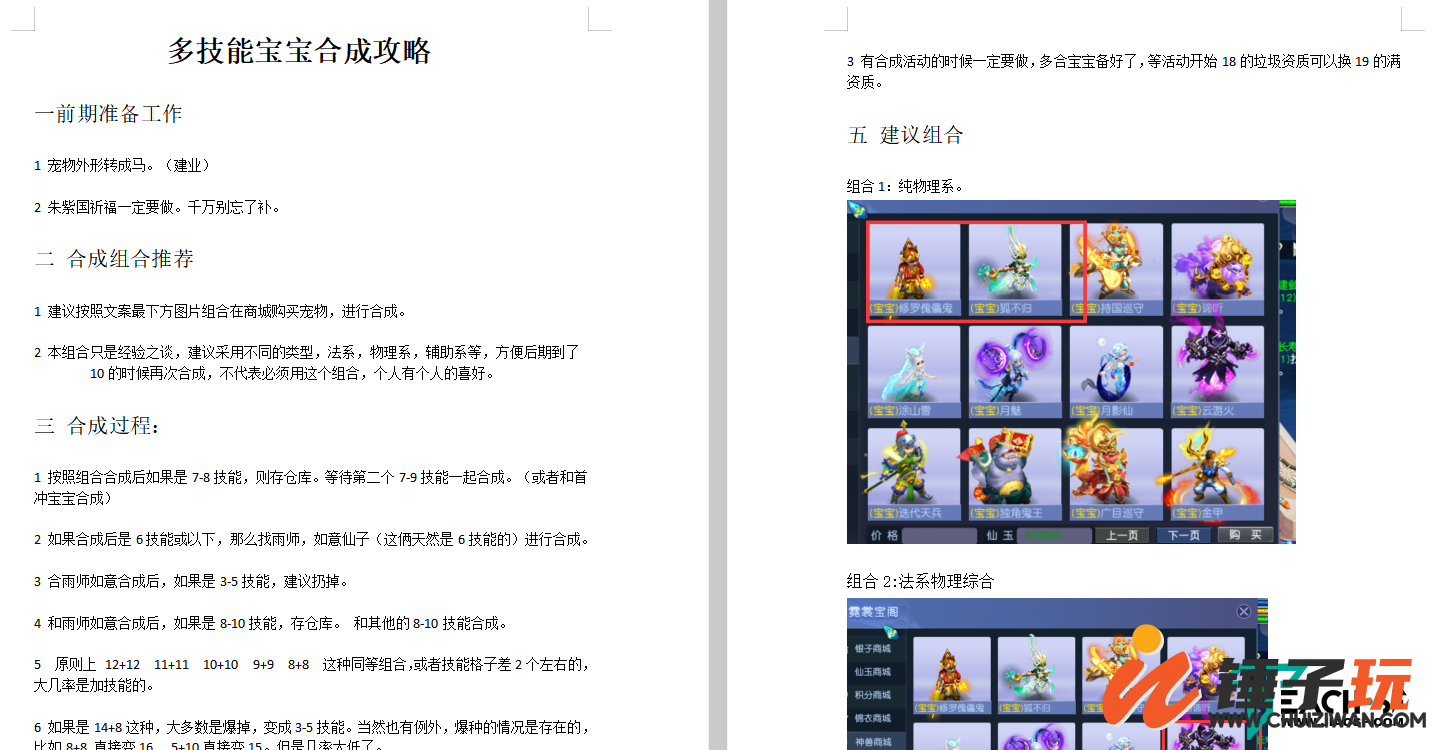Pick 独角鬼王 pet in the shop grid
Image resolution: width=1443 pixels, height=750 pixels.
pos(1015,474)
